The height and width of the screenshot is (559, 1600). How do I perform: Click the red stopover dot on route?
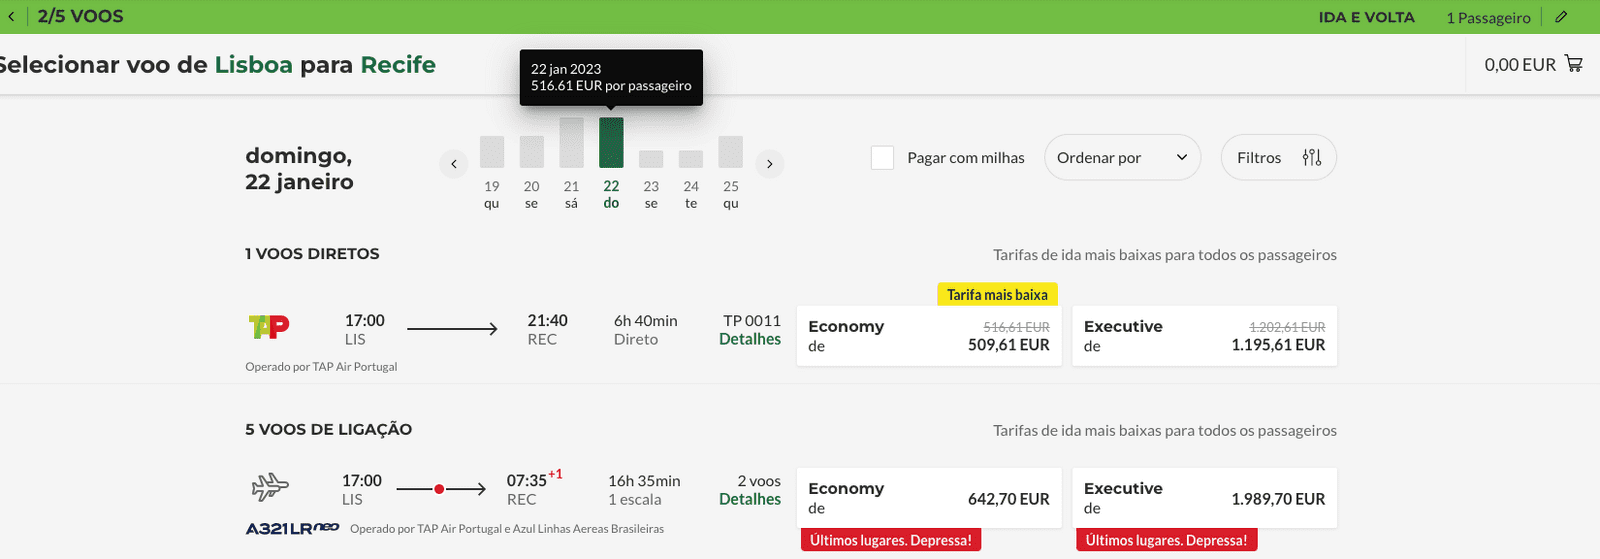439,489
